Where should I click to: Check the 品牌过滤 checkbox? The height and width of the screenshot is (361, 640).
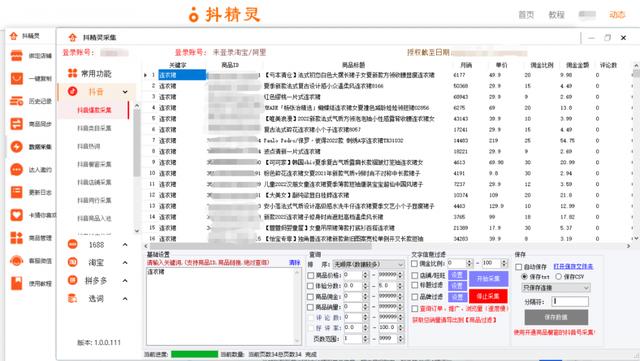pyautogui.click(x=415, y=297)
